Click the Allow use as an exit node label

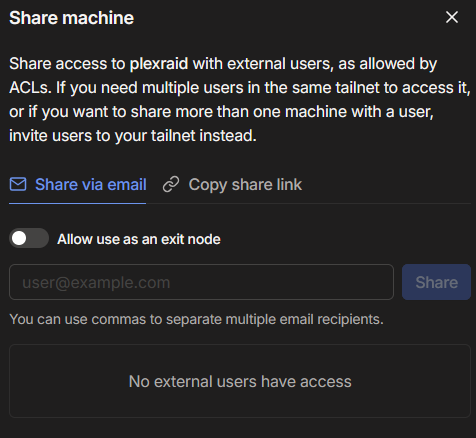(x=139, y=239)
